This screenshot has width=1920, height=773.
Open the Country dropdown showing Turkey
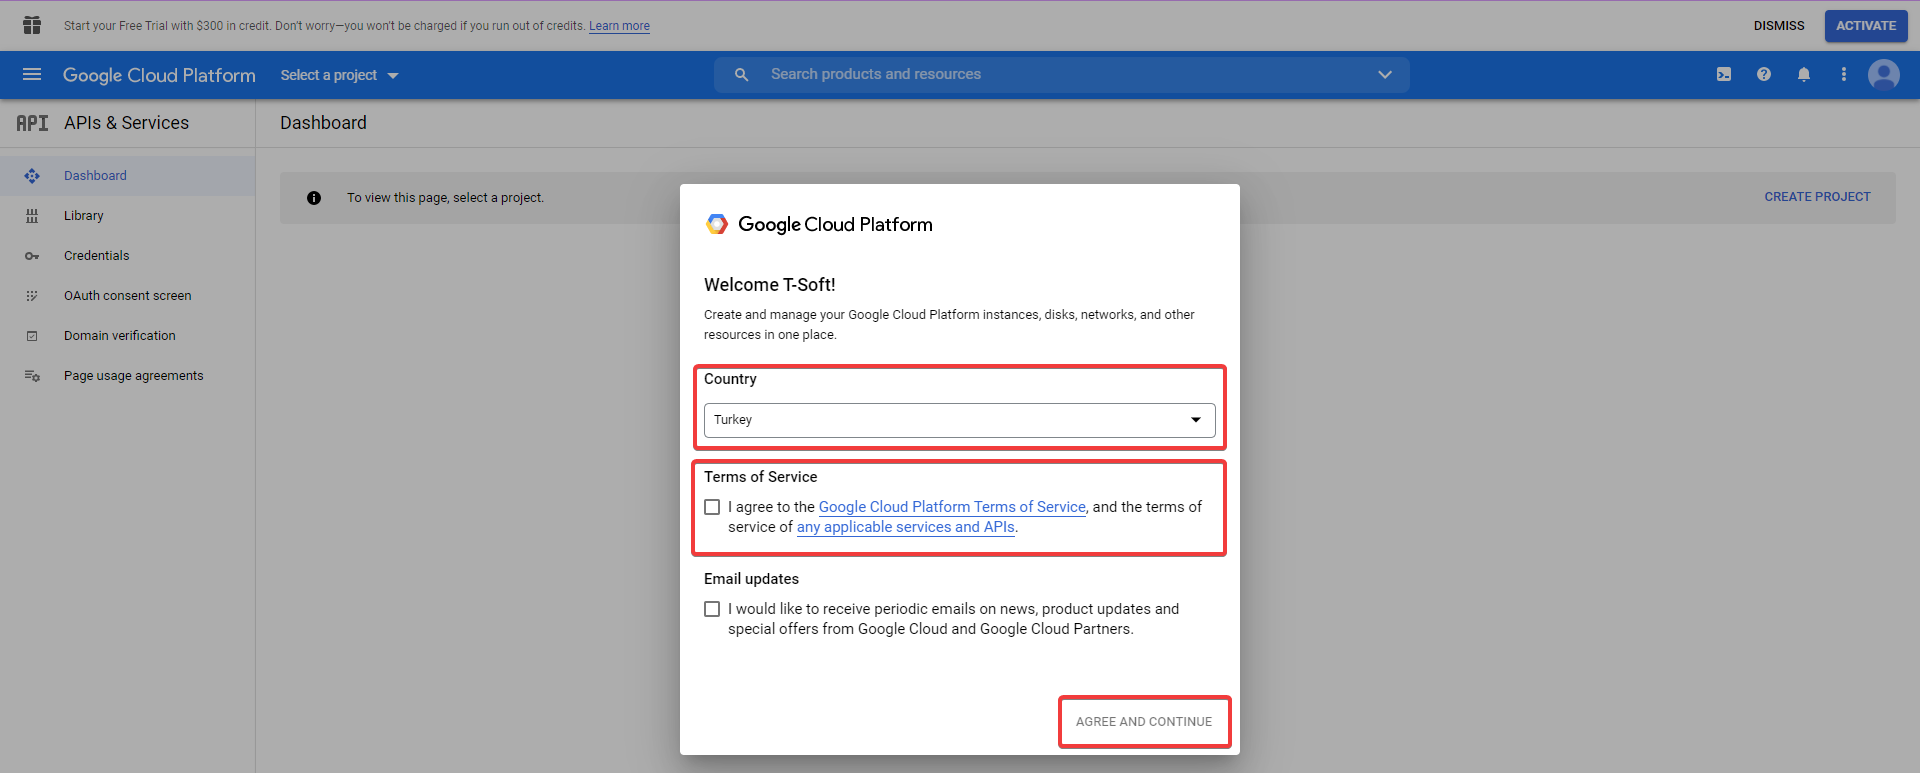(960, 420)
